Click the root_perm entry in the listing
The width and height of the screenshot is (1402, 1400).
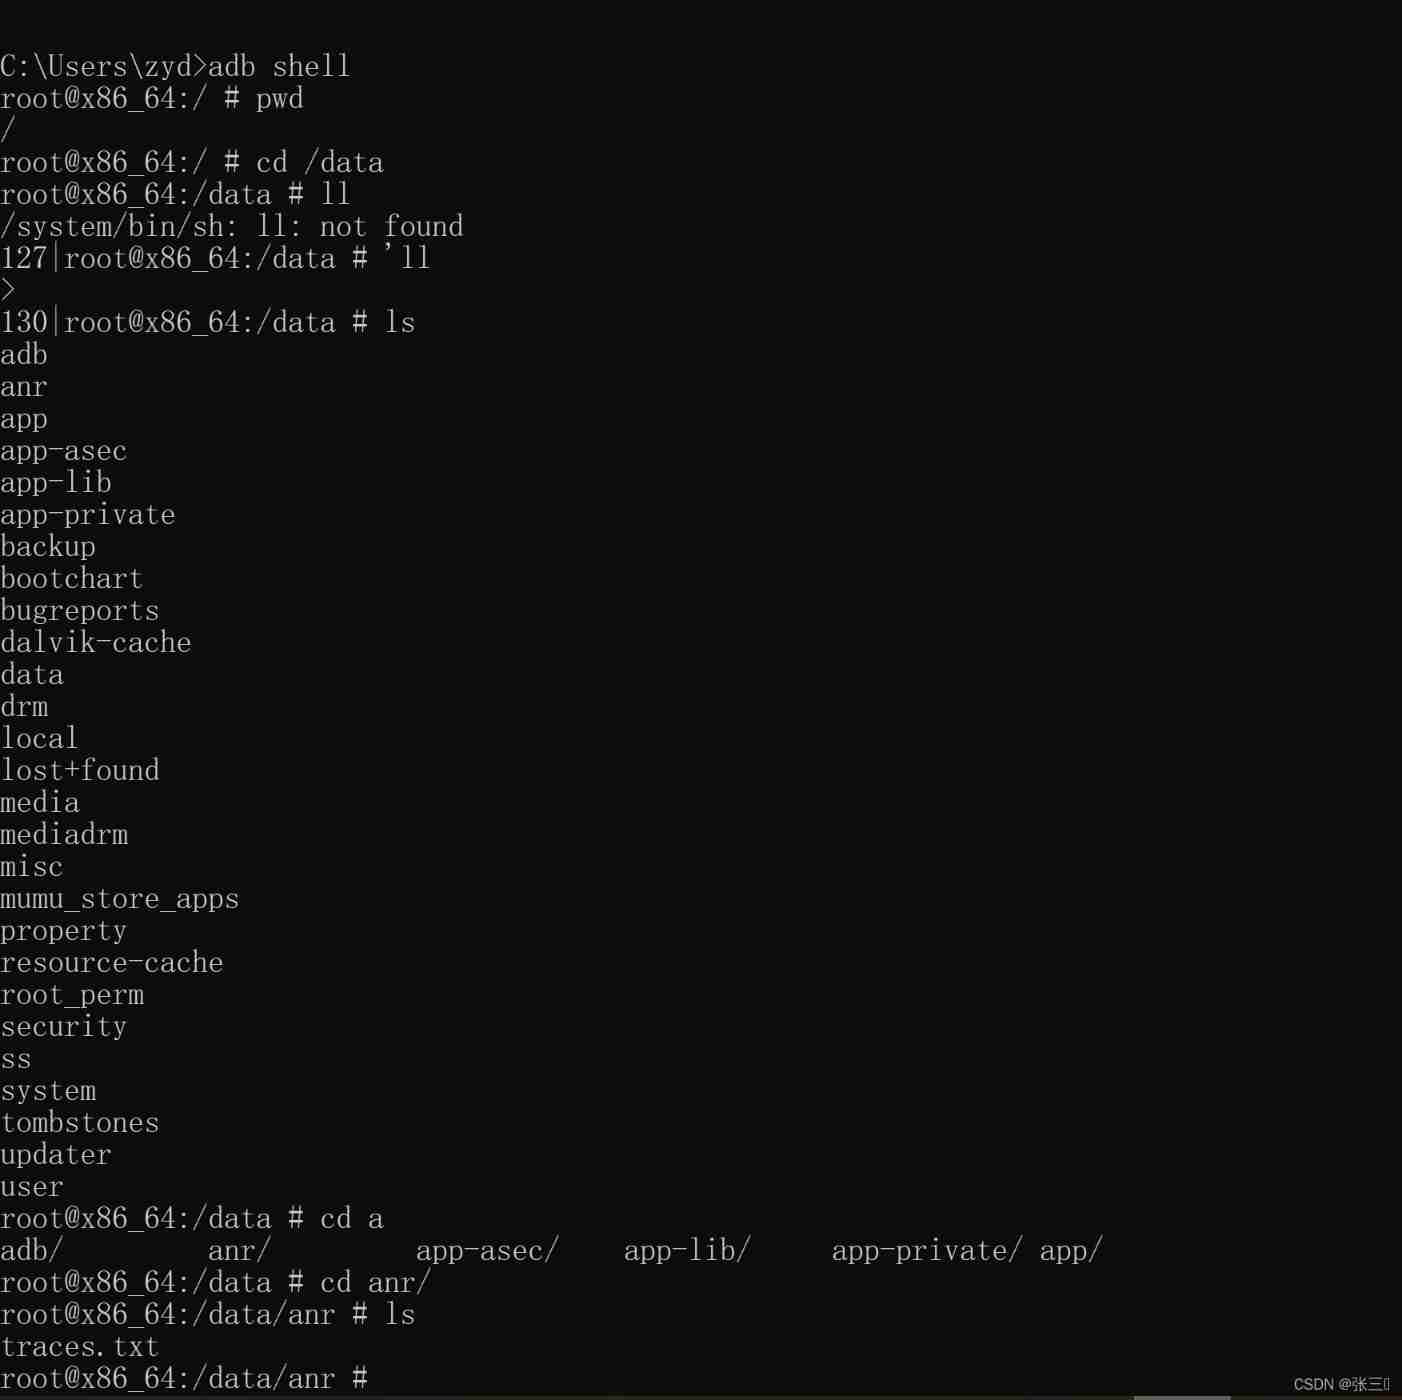pos(72,995)
